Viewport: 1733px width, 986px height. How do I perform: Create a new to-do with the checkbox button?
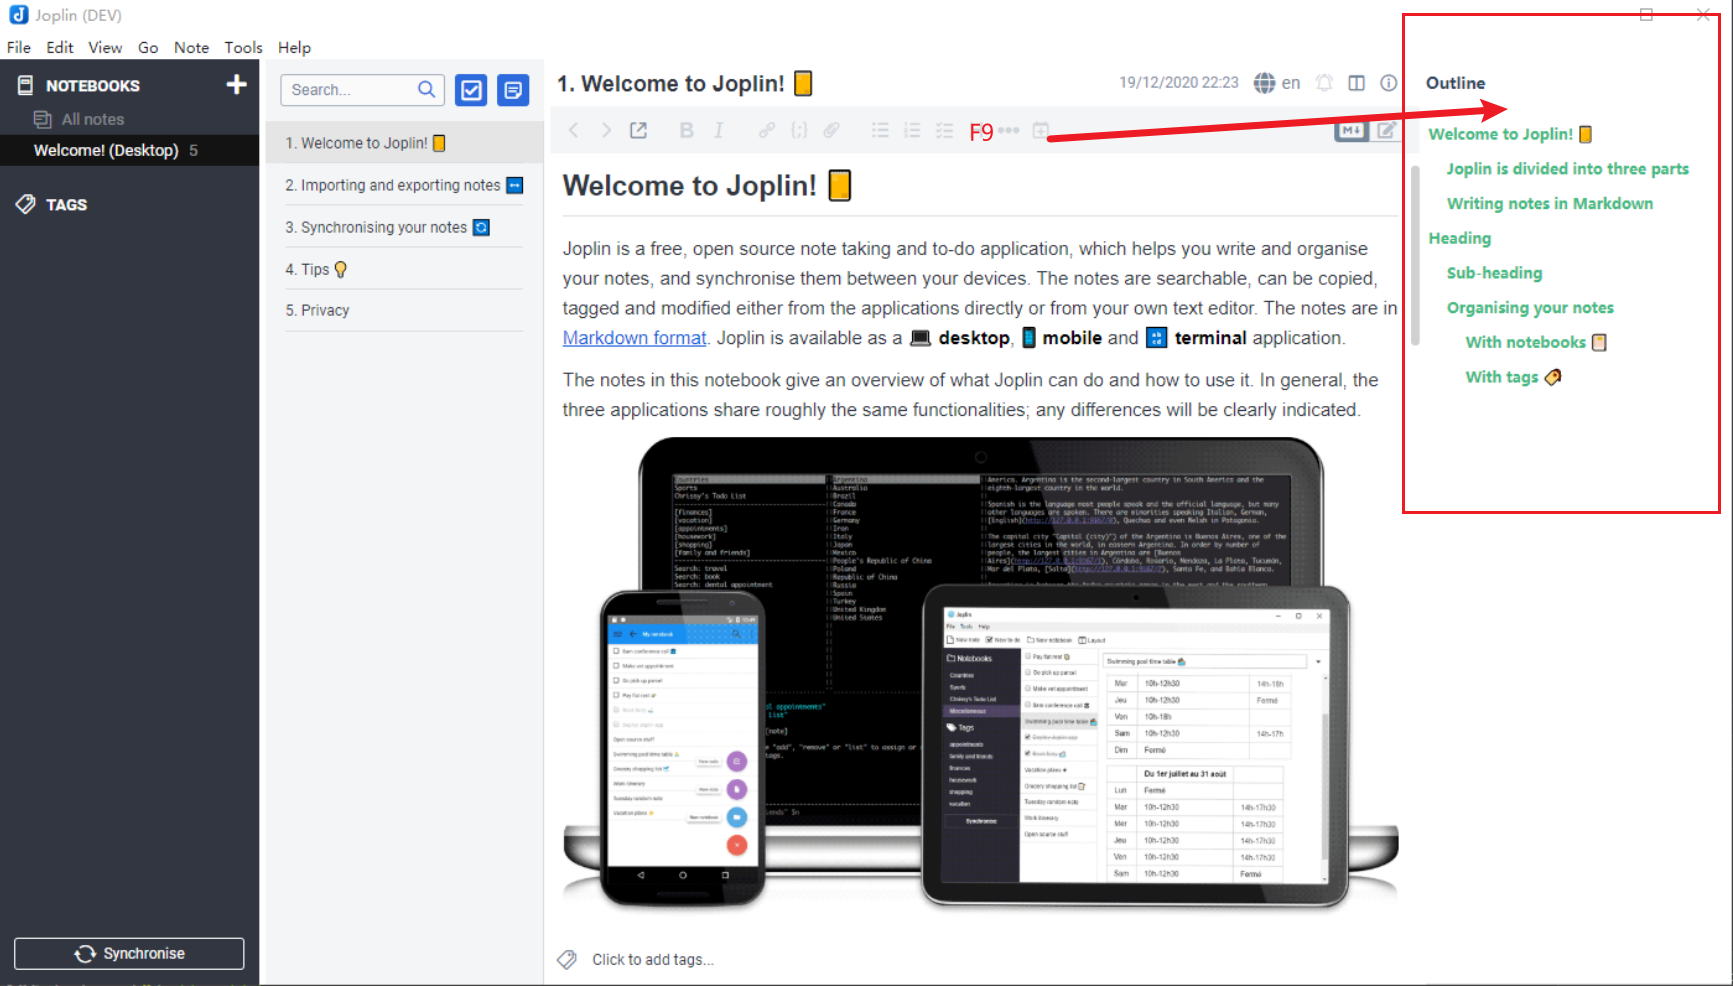click(x=471, y=90)
